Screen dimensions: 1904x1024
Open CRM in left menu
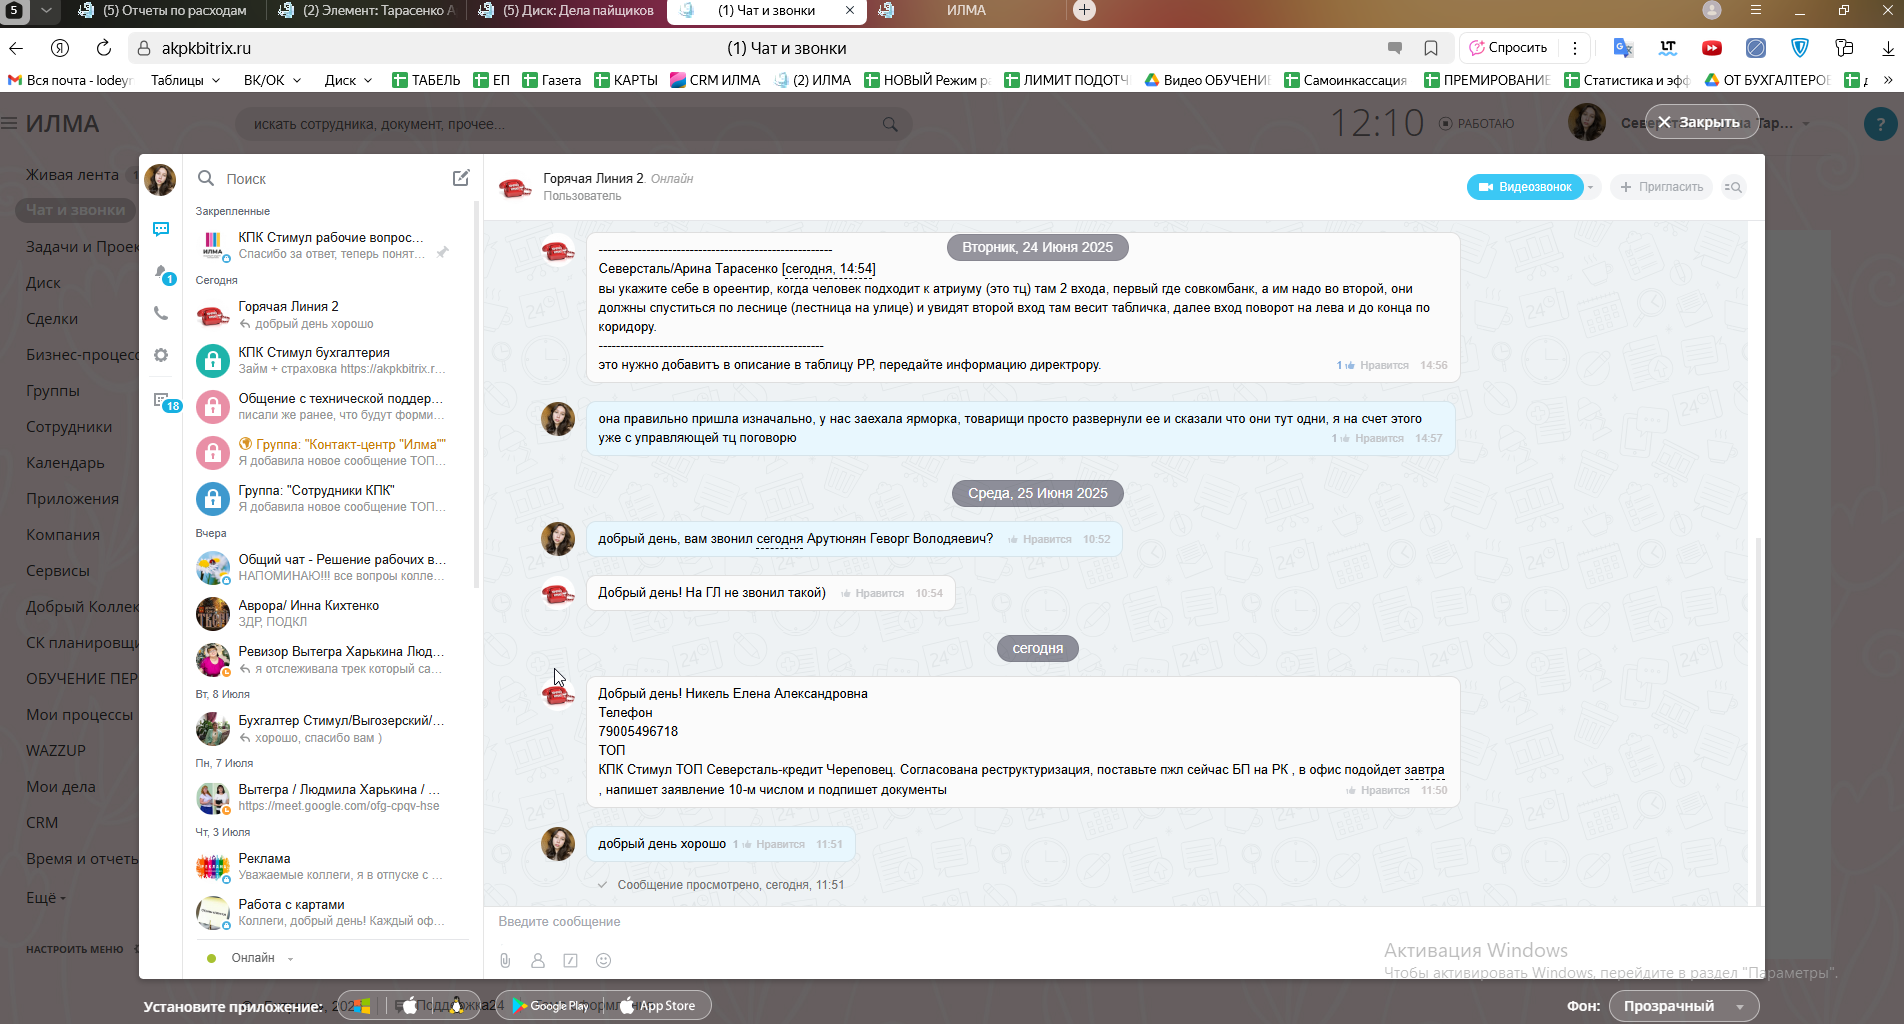[42, 823]
